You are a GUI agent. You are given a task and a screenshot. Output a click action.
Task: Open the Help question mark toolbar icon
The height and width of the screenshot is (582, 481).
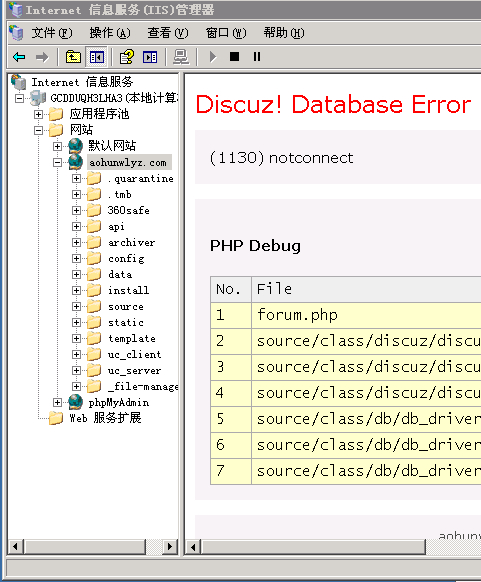click(126, 57)
